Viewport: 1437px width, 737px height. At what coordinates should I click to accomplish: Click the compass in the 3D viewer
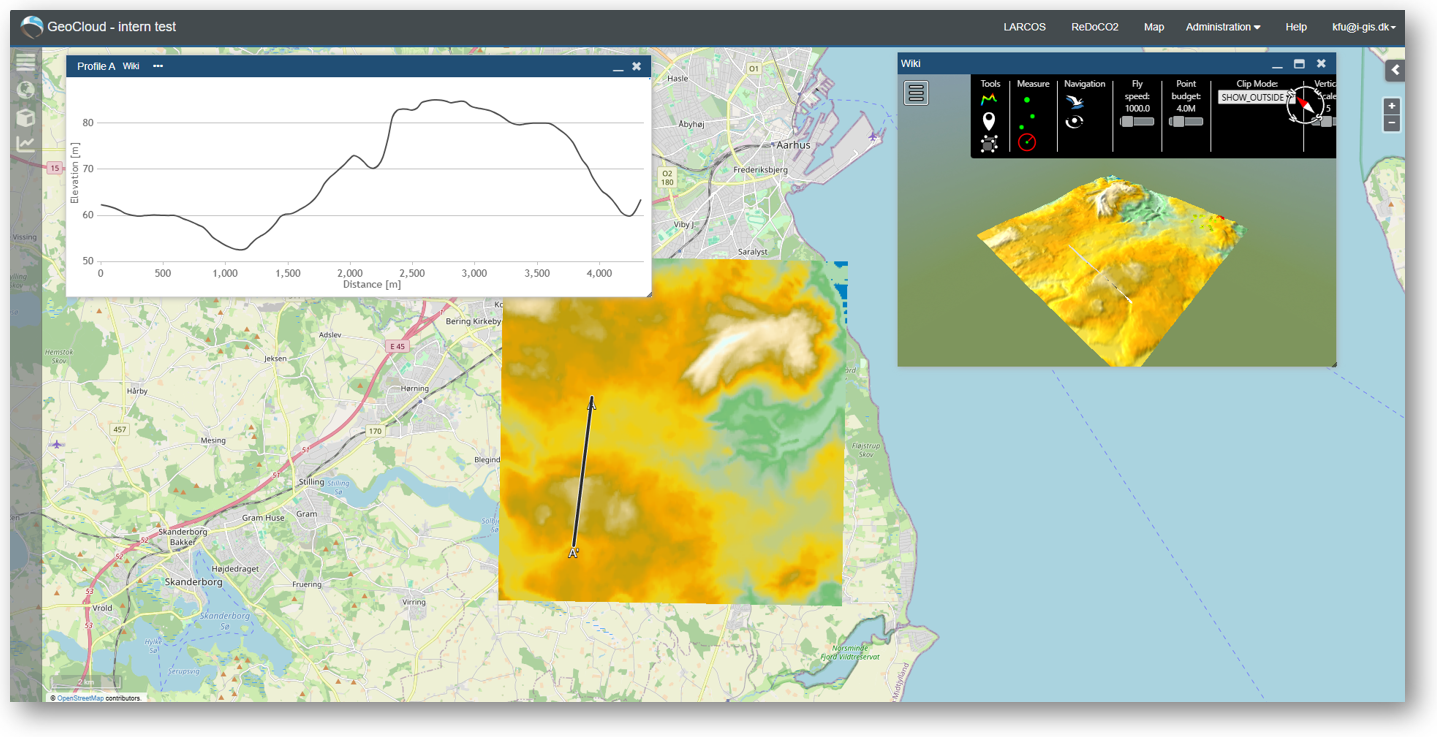(x=1305, y=105)
